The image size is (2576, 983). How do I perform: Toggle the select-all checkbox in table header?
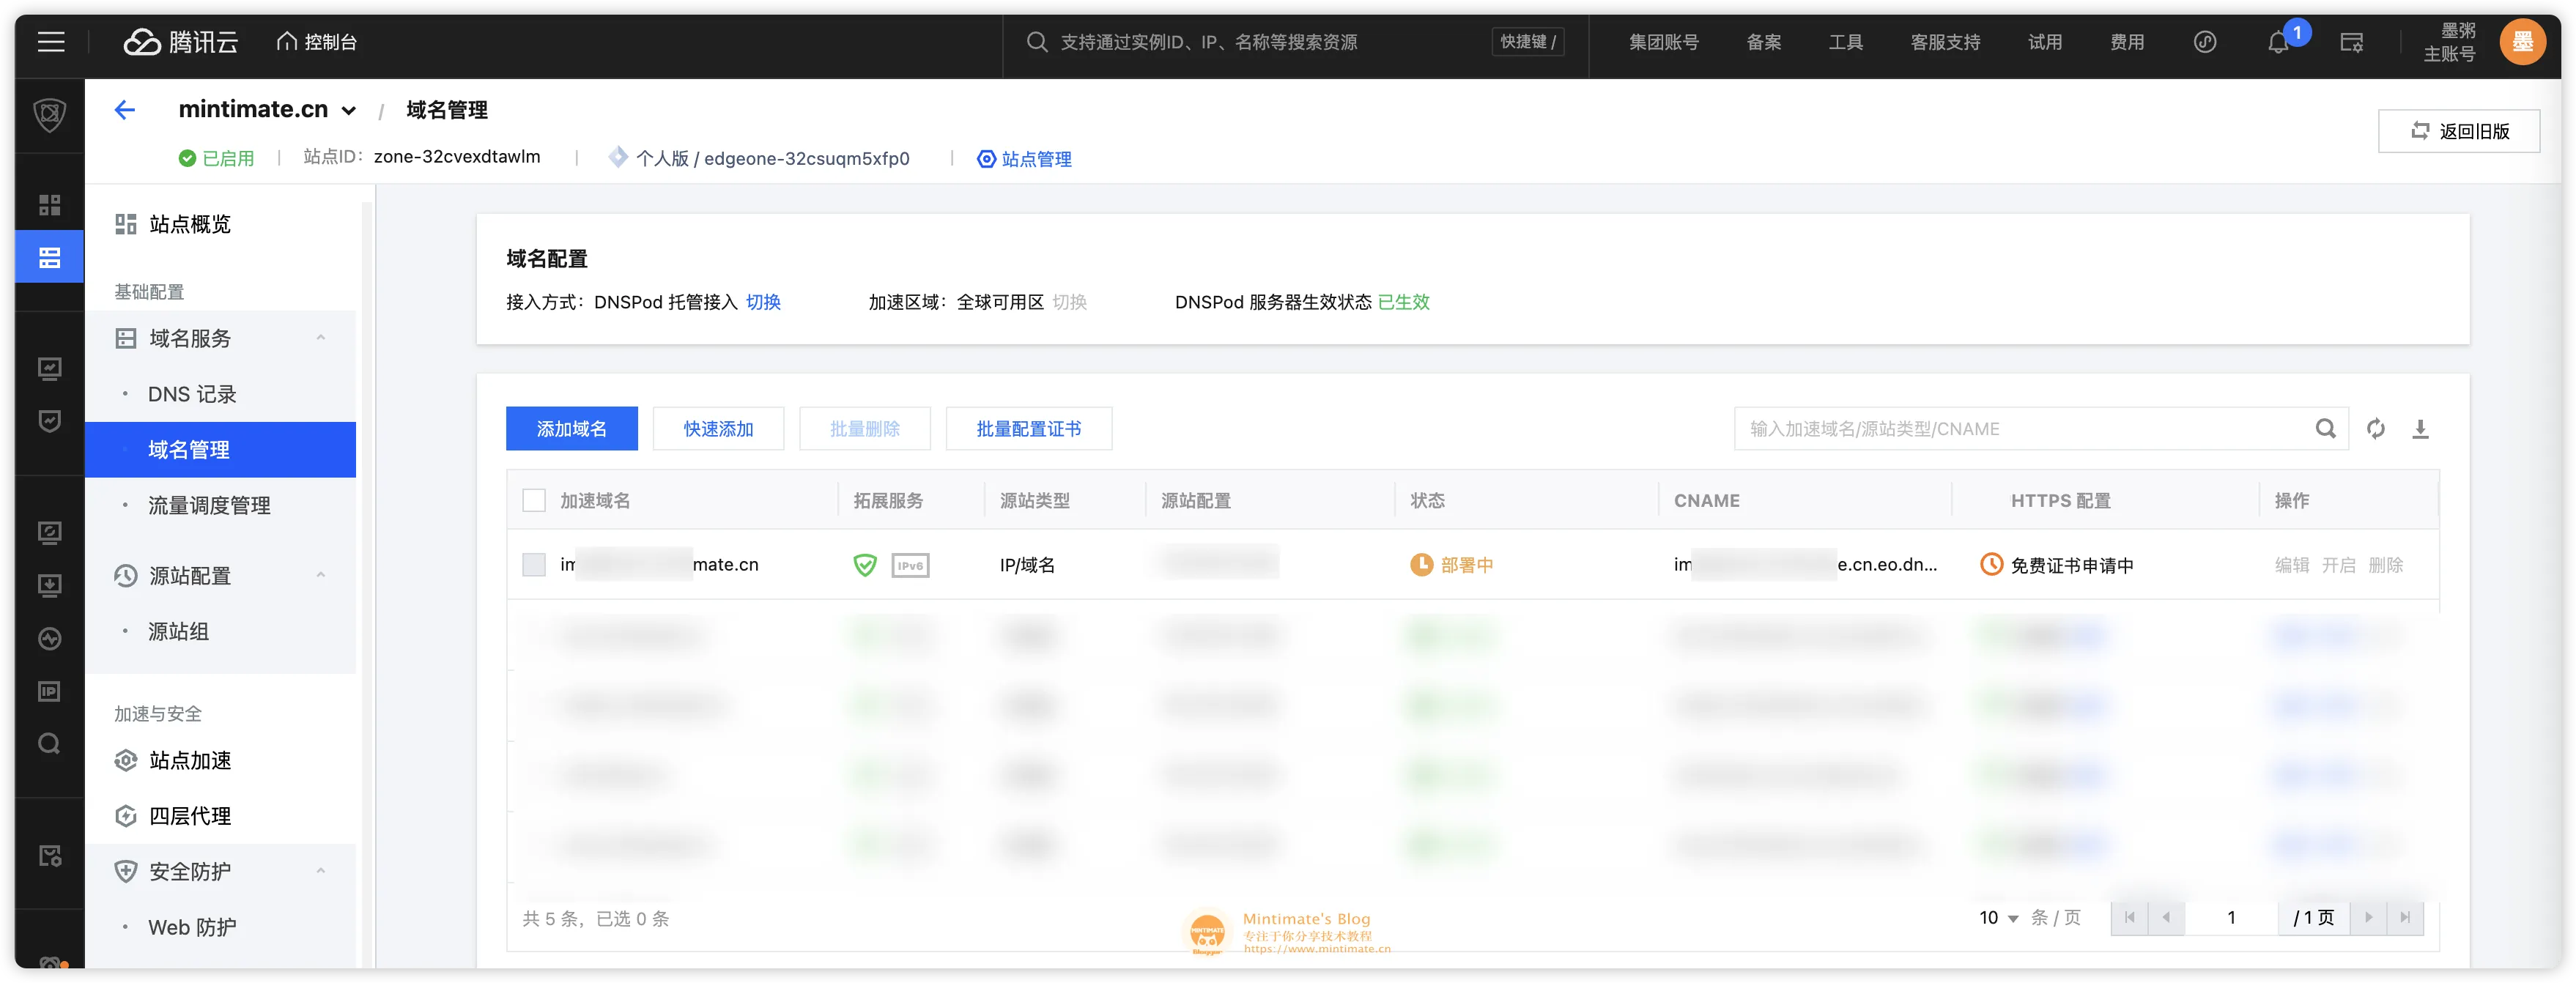click(534, 500)
